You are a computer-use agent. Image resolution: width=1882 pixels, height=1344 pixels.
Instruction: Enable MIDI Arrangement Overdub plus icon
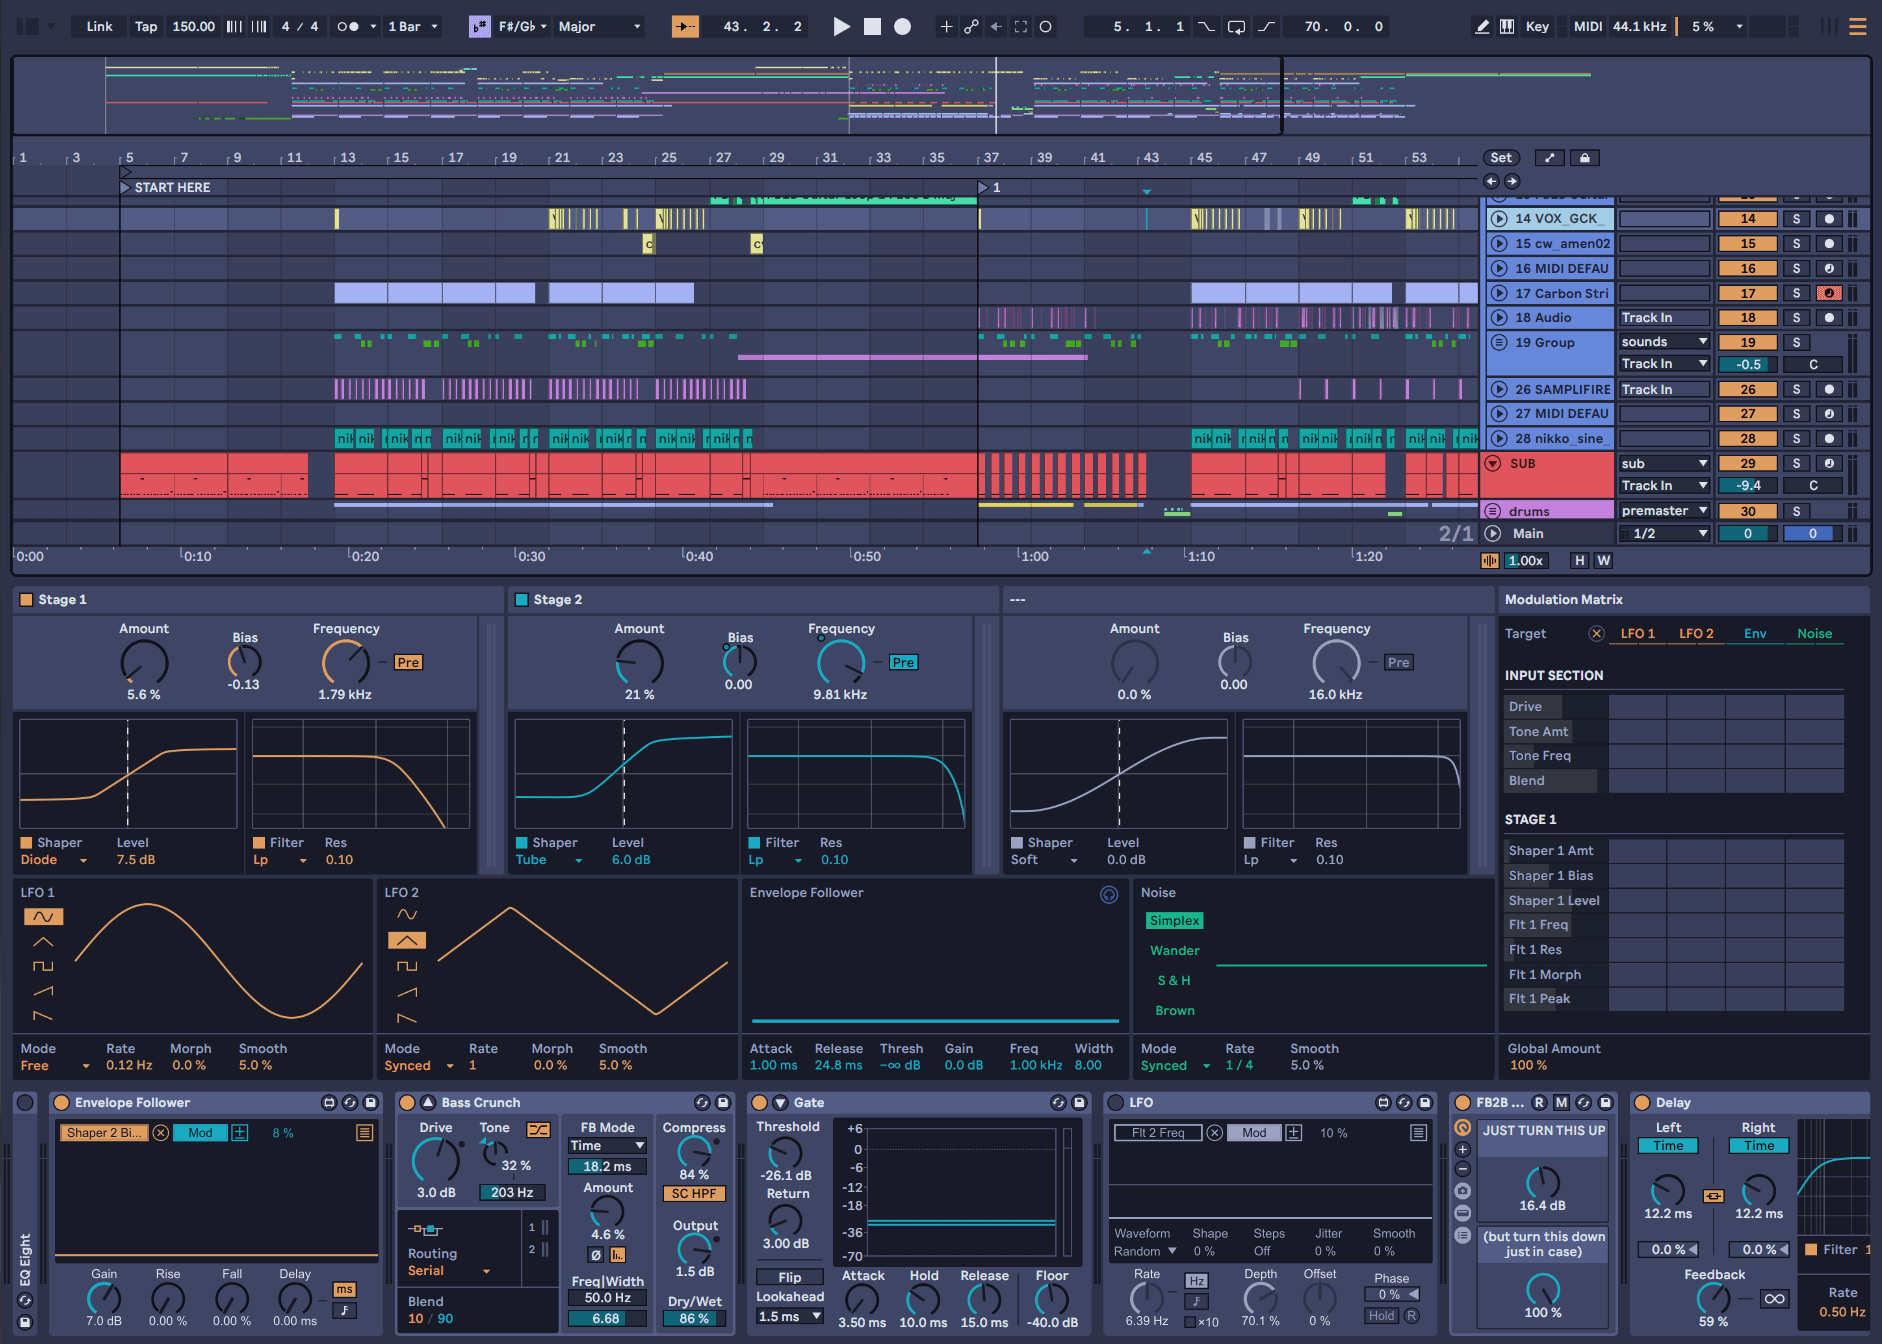click(x=946, y=27)
